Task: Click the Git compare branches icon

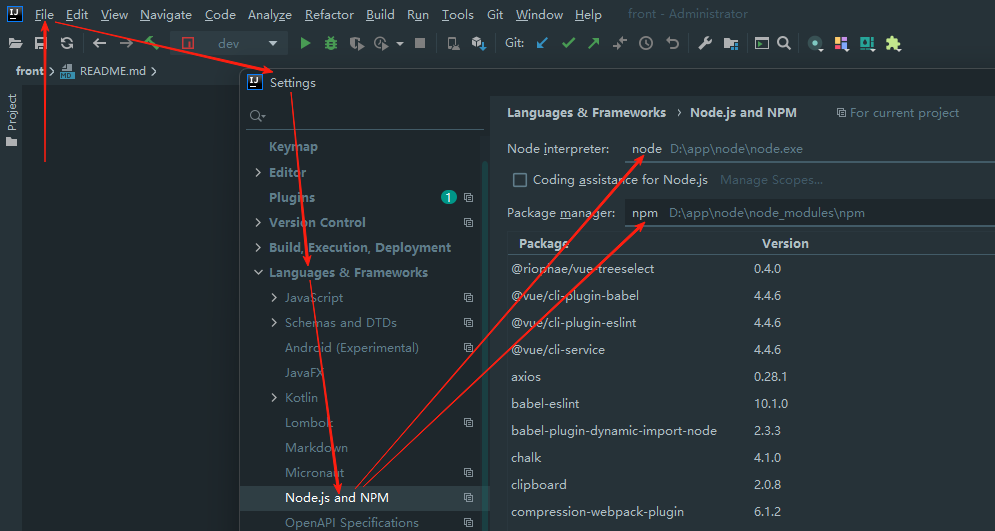Action: click(620, 43)
